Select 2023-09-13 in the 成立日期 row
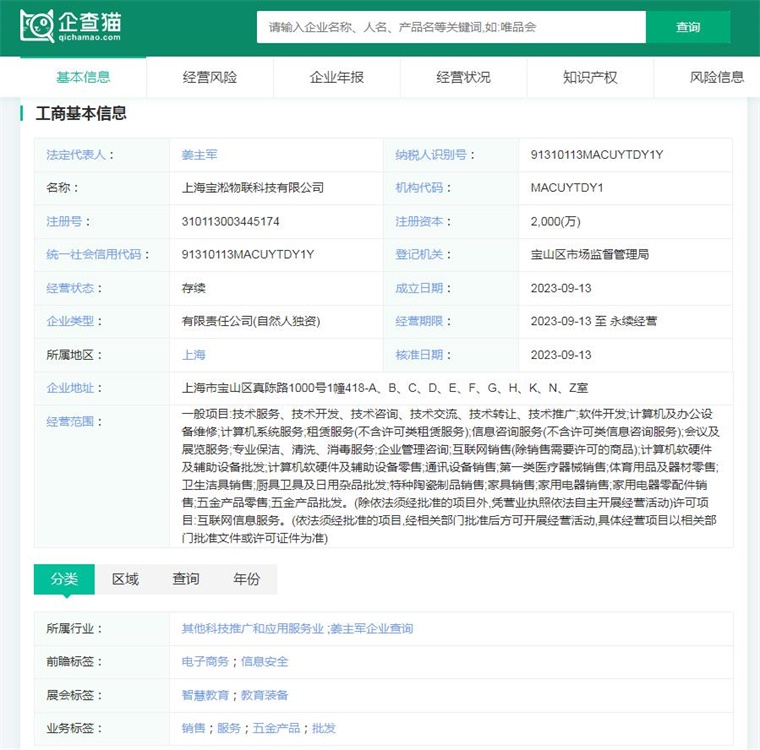The image size is (760, 750). pyautogui.click(x=561, y=288)
